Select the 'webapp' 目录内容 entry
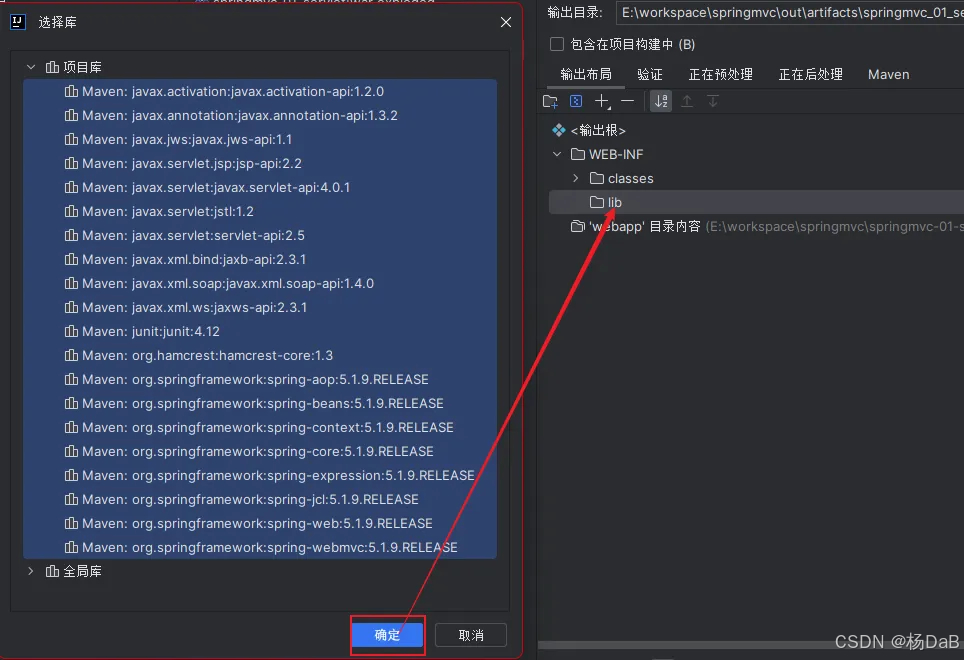This screenshot has height=660, width=964. pyautogui.click(x=644, y=226)
